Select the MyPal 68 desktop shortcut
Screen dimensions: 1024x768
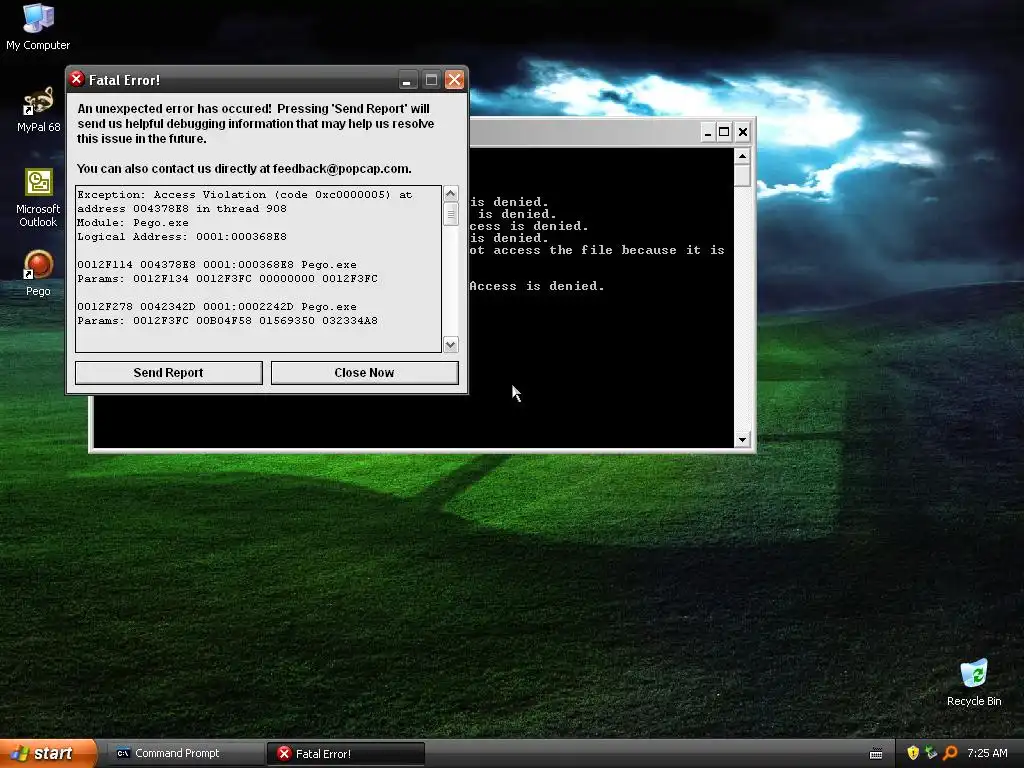(38, 110)
